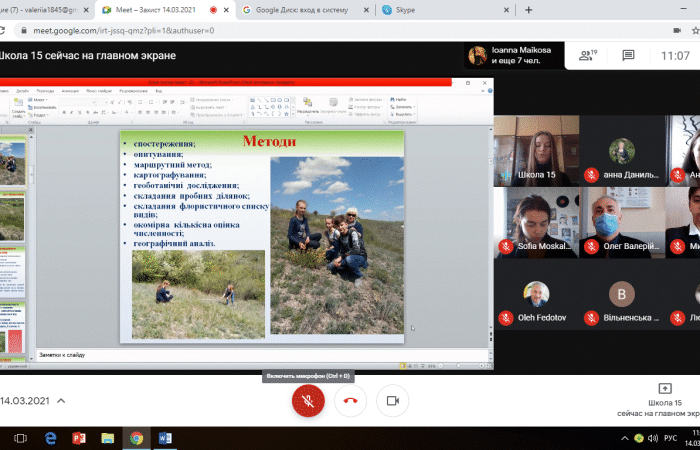This screenshot has height=450, width=700.
Task: Expand meeting details arrow next to 14.03.2021
Action: click(60, 400)
